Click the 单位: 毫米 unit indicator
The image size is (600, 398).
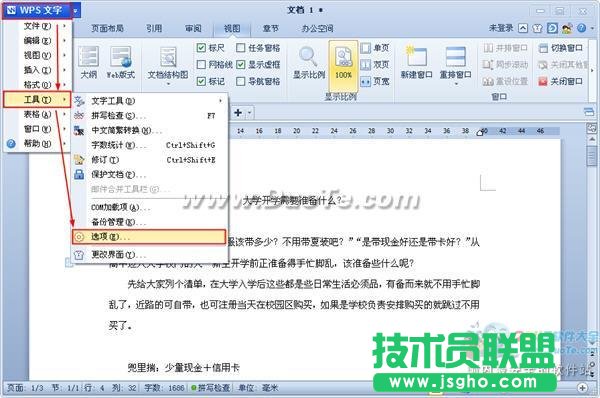click(x=258, y=388)
